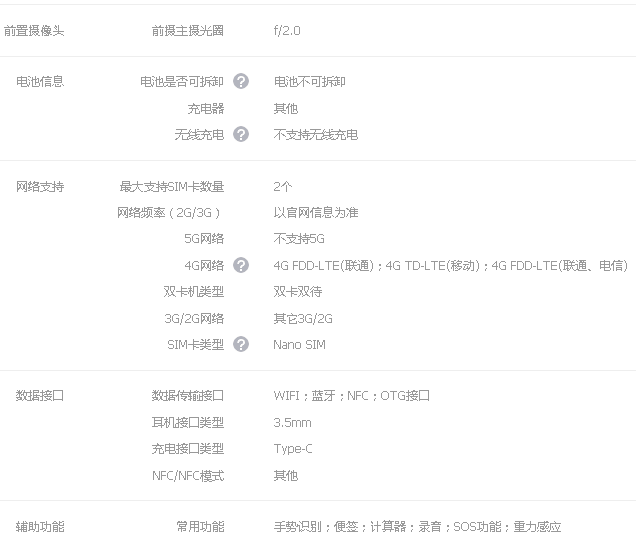Click the 最大支持SIM卡数量 label
The image size is (636, 538).
[172, 186]
